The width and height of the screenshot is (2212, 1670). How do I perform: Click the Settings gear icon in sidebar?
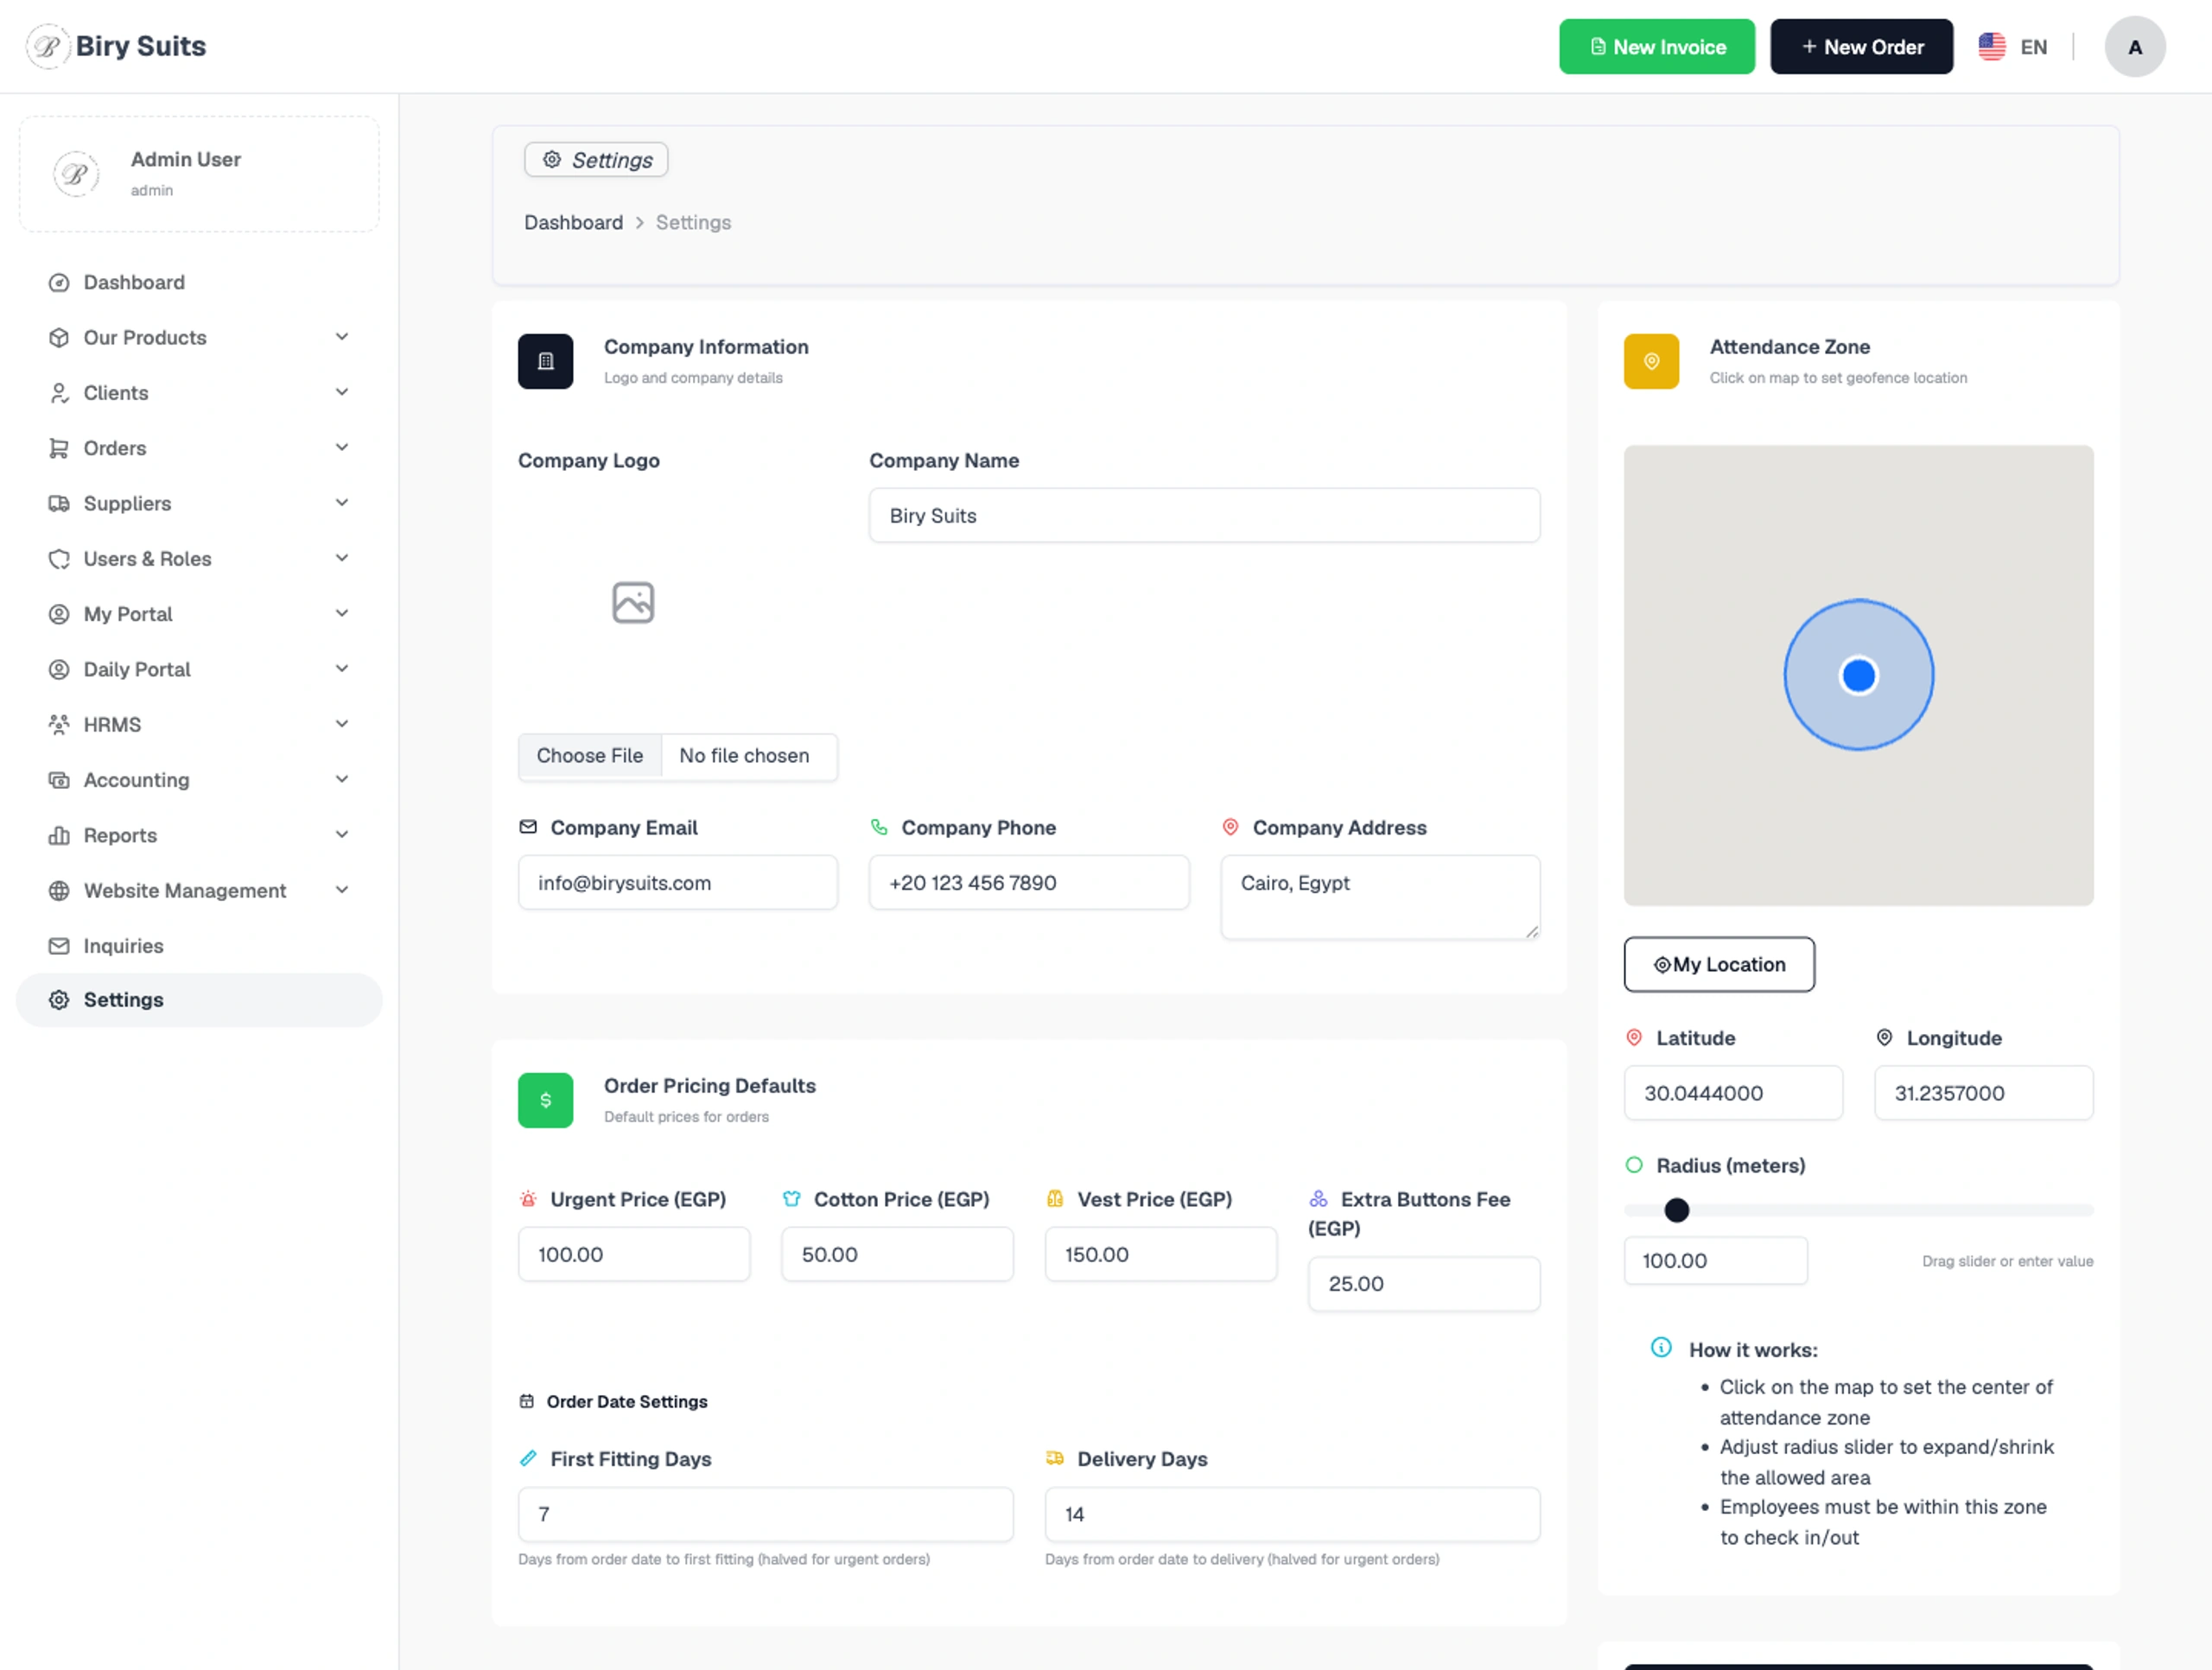(59, 1000)
